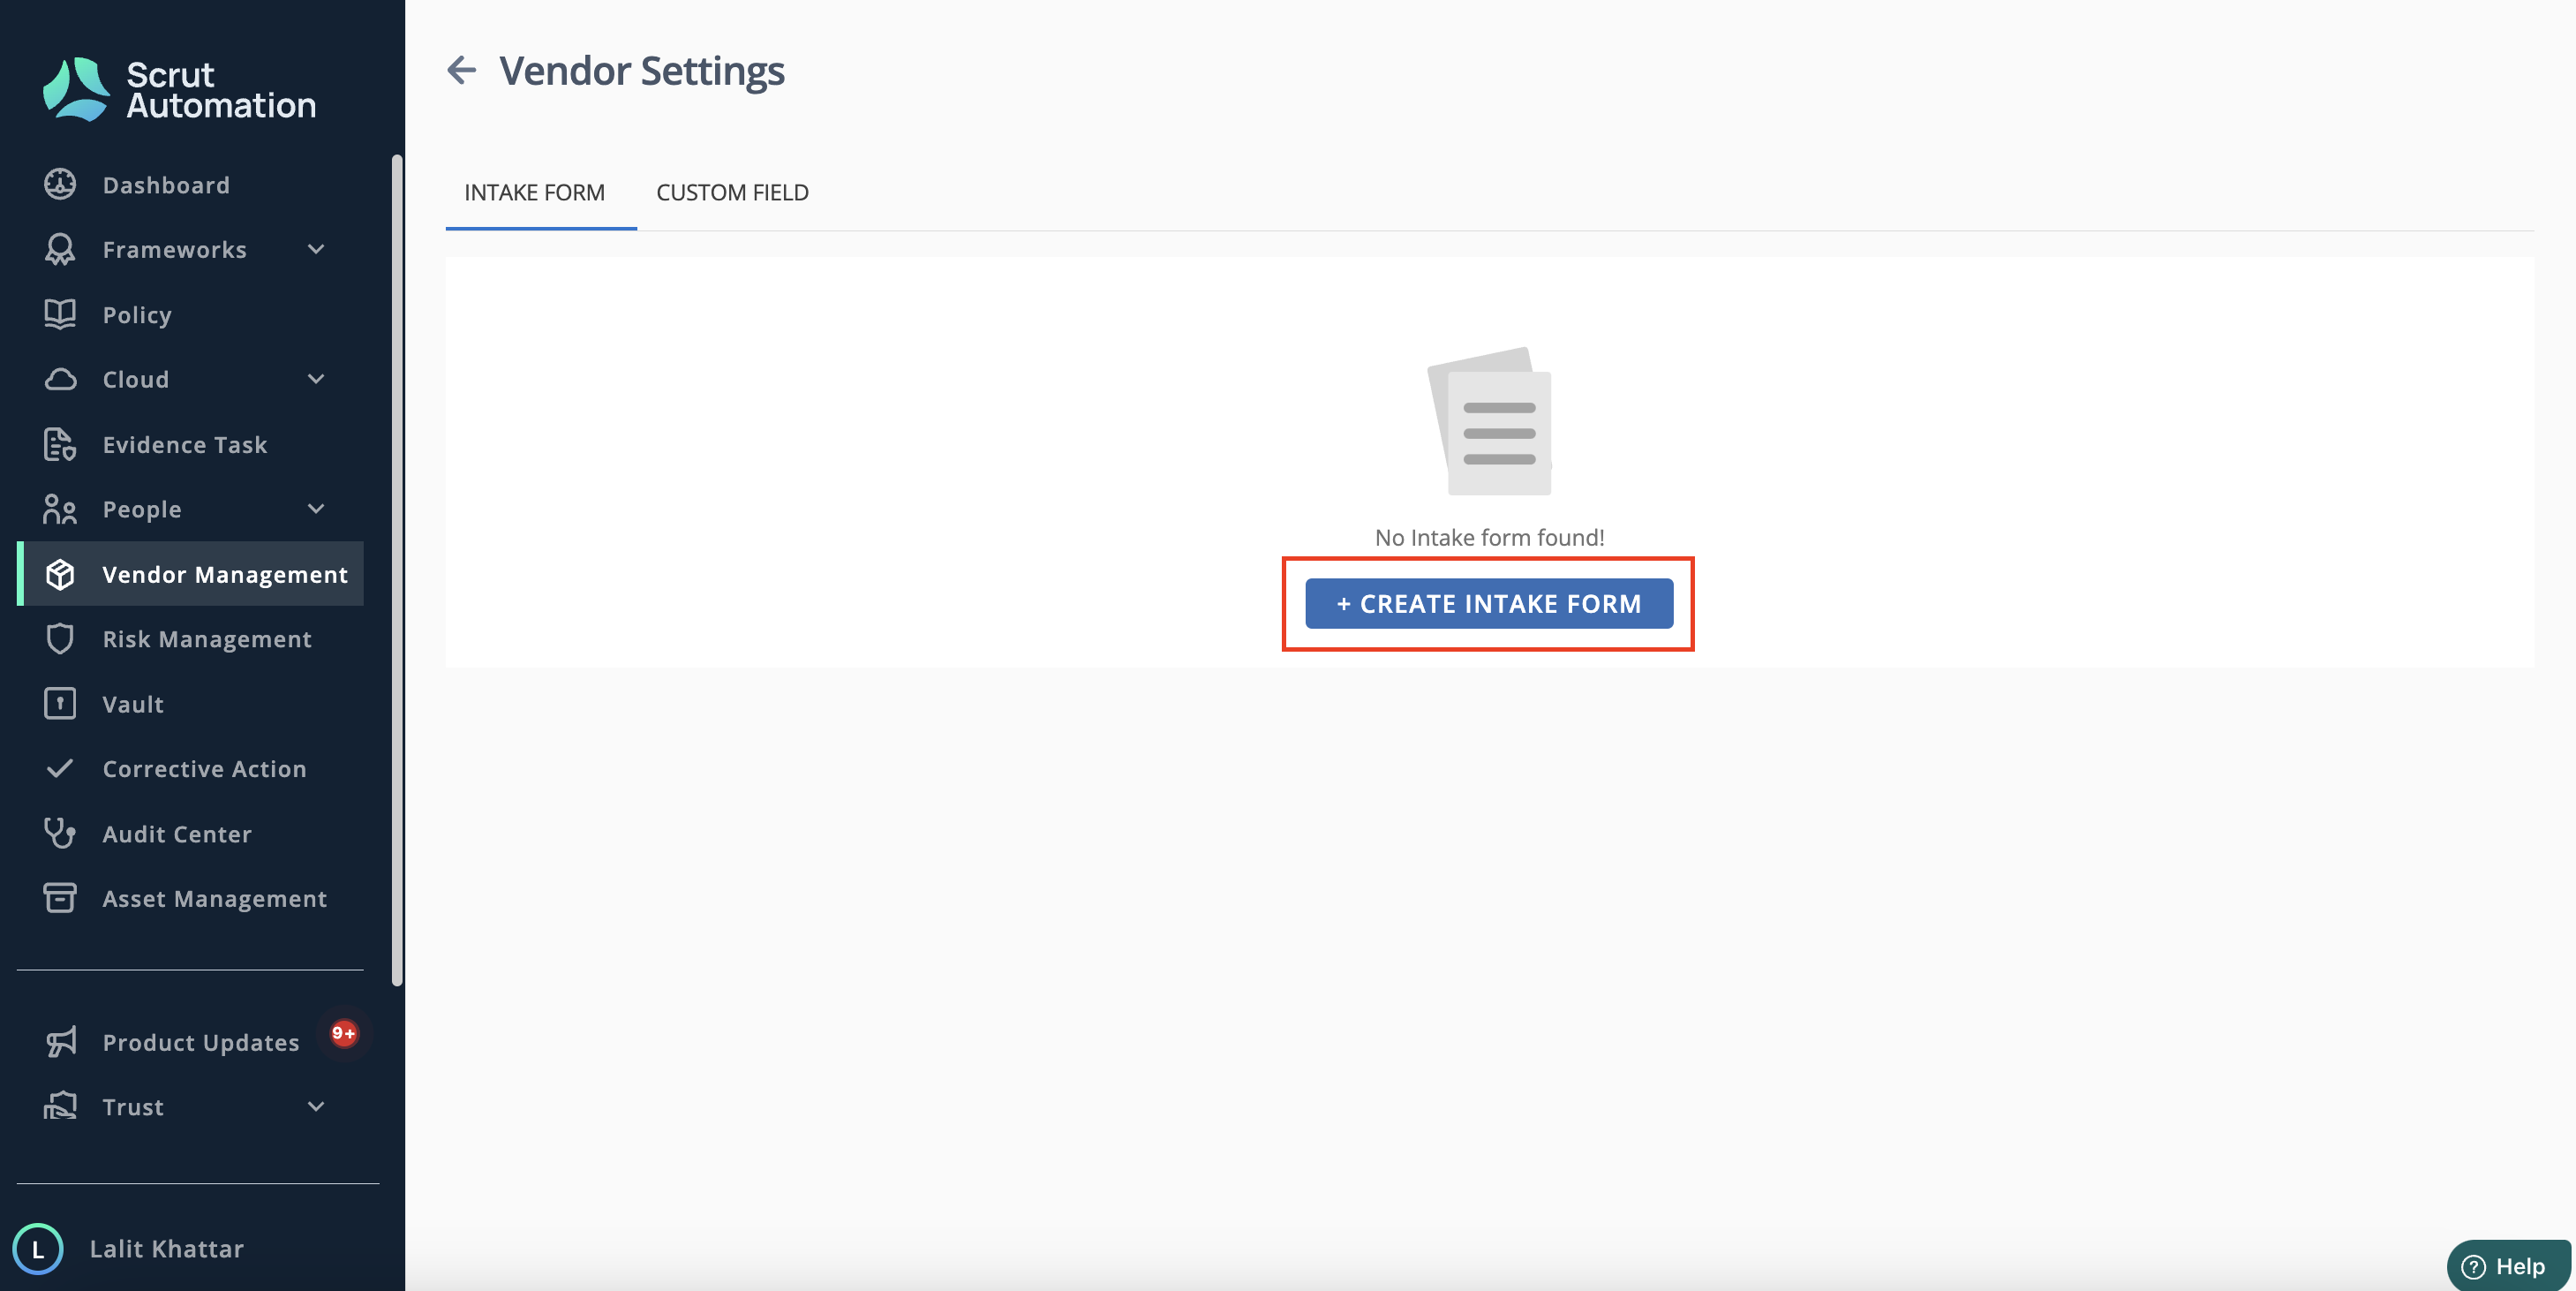This screenshot has height=1291, width=2576.
Task: Switch to the INTAKE FORM tab
Action: [x=534, y=192]
